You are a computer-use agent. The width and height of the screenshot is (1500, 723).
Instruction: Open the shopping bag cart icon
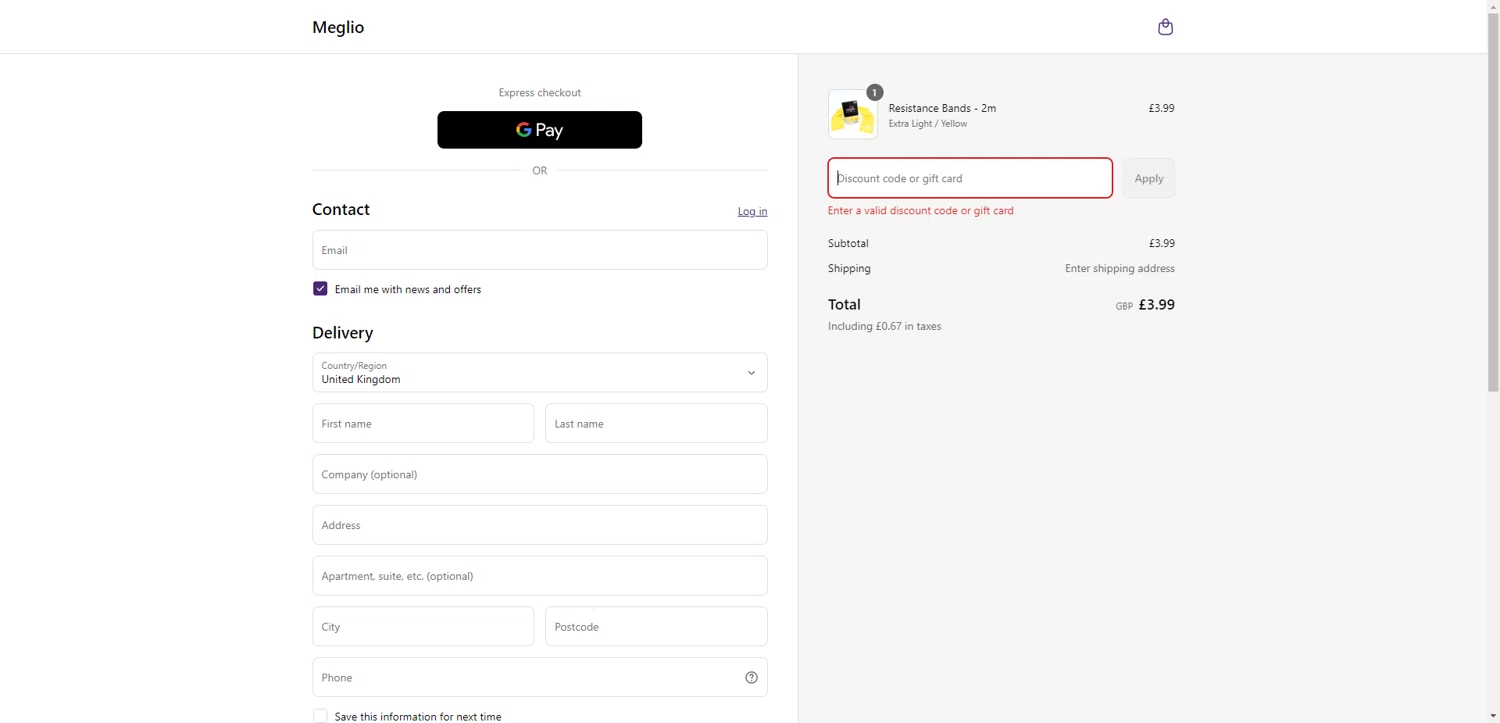pyautogui.click(x=1165, y=27)
